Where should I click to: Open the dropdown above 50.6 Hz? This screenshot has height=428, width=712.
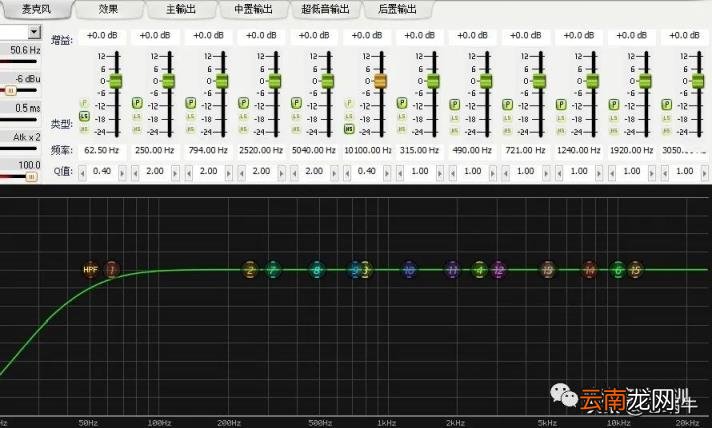tap(34, 32)
